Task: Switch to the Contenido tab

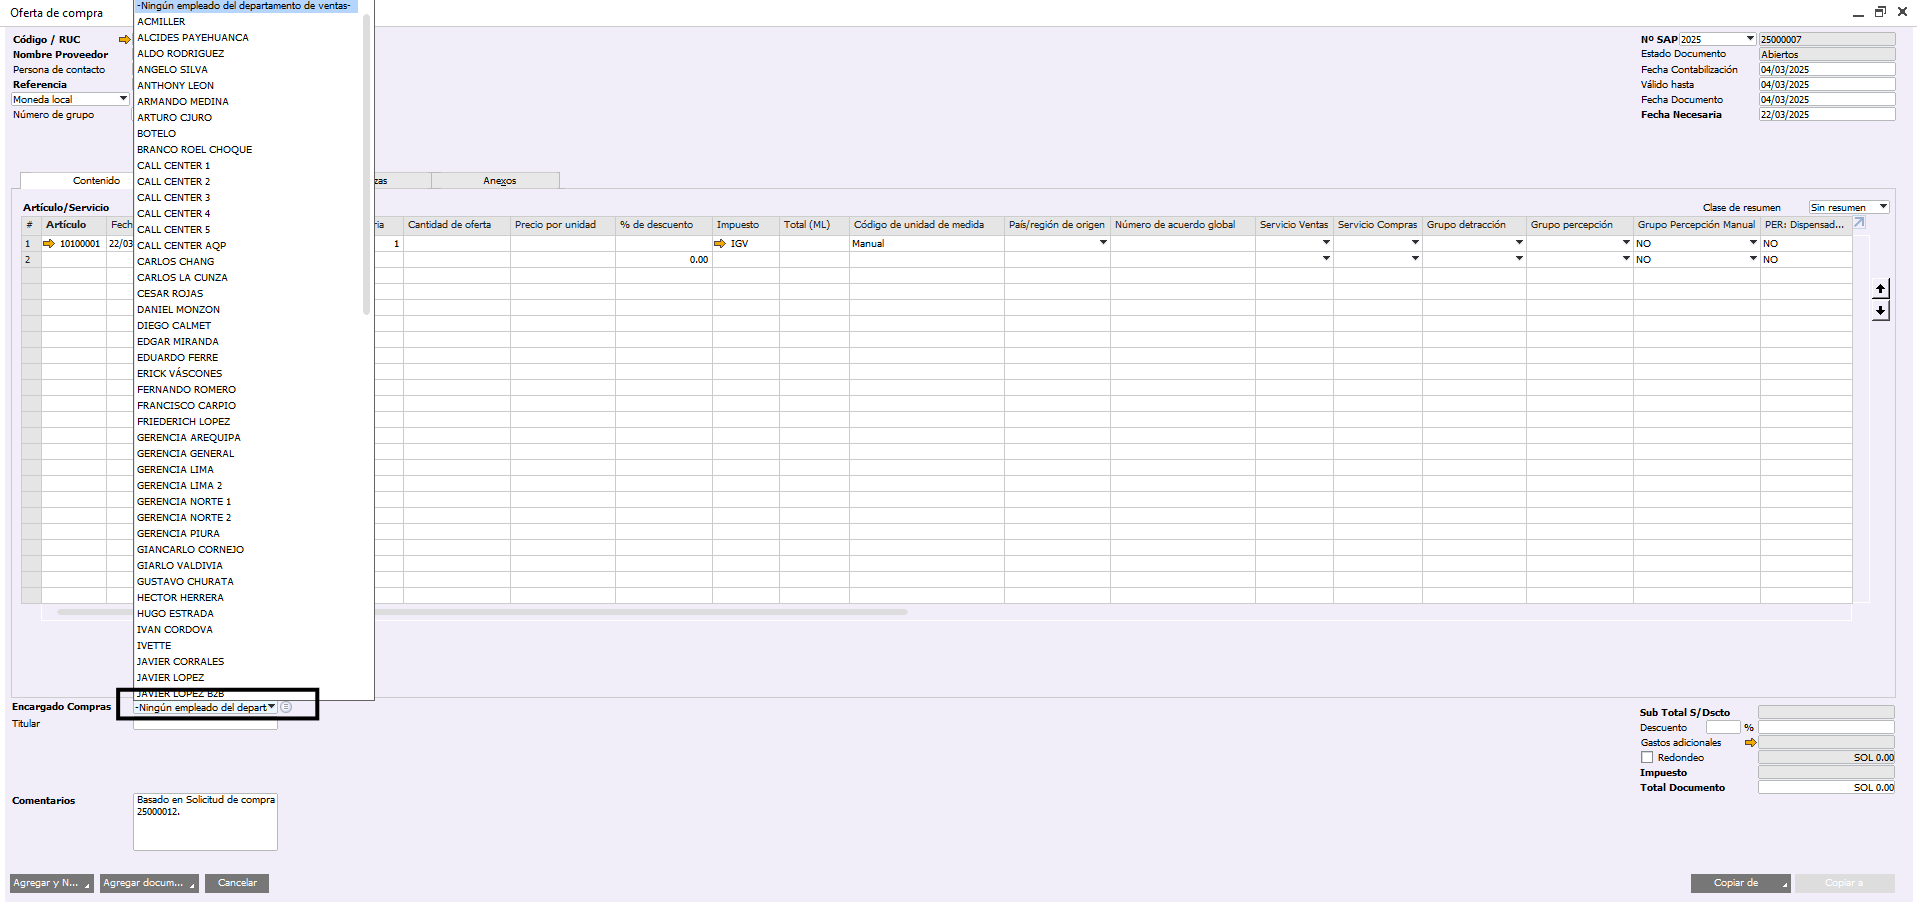Action: 96,181
